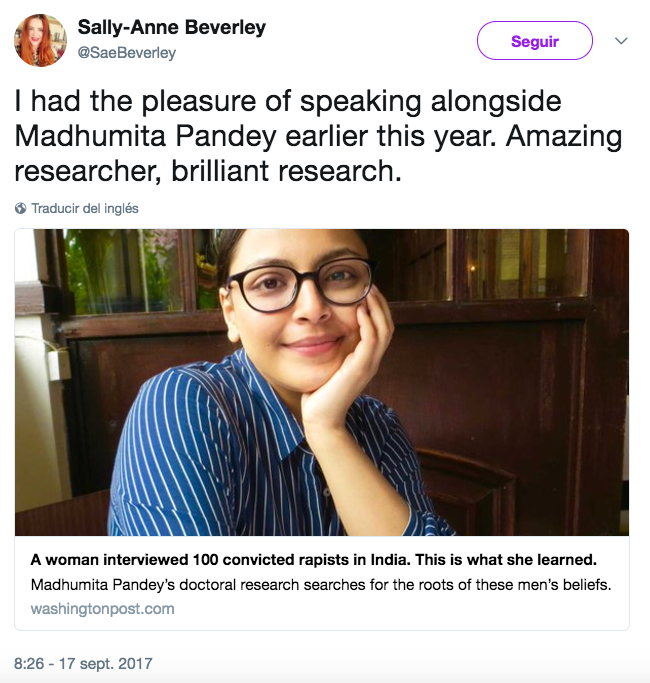Select Traducir del inglés to translate the tweet
This screenshot has width=650, height=683.
[85, 209]
